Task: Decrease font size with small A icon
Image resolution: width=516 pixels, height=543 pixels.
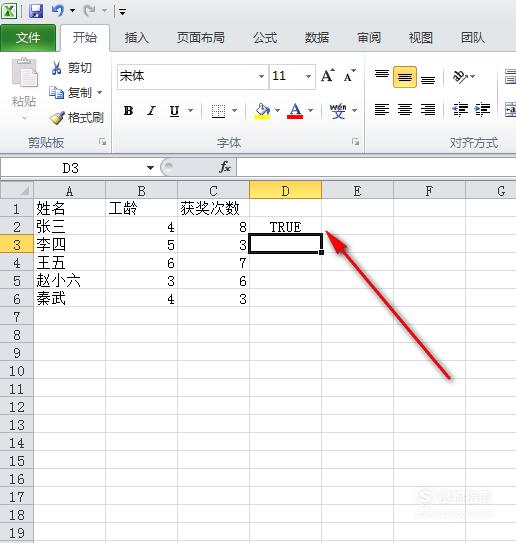Action: 349,75
